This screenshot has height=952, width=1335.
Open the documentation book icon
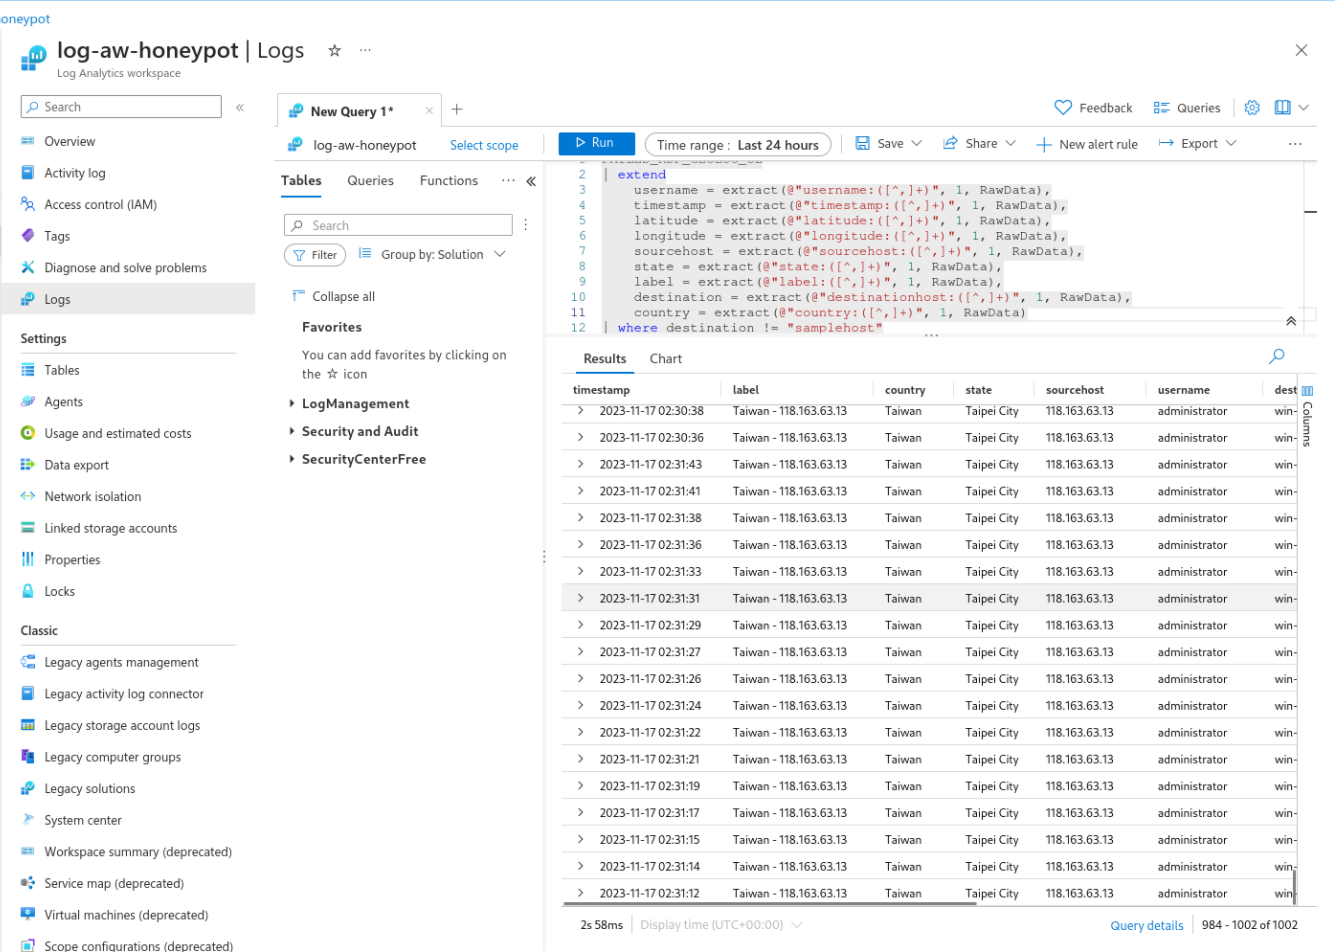click(x=1283, y=107)
